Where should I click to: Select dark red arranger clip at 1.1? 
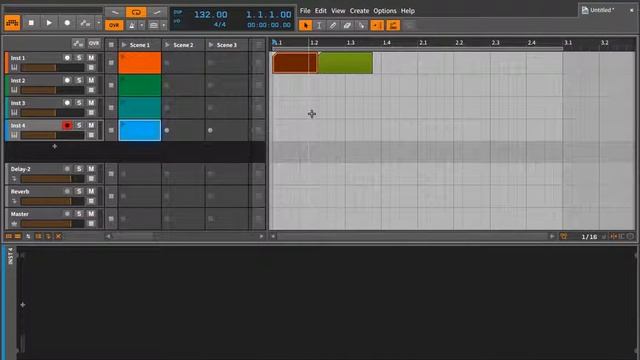[295, 62]
